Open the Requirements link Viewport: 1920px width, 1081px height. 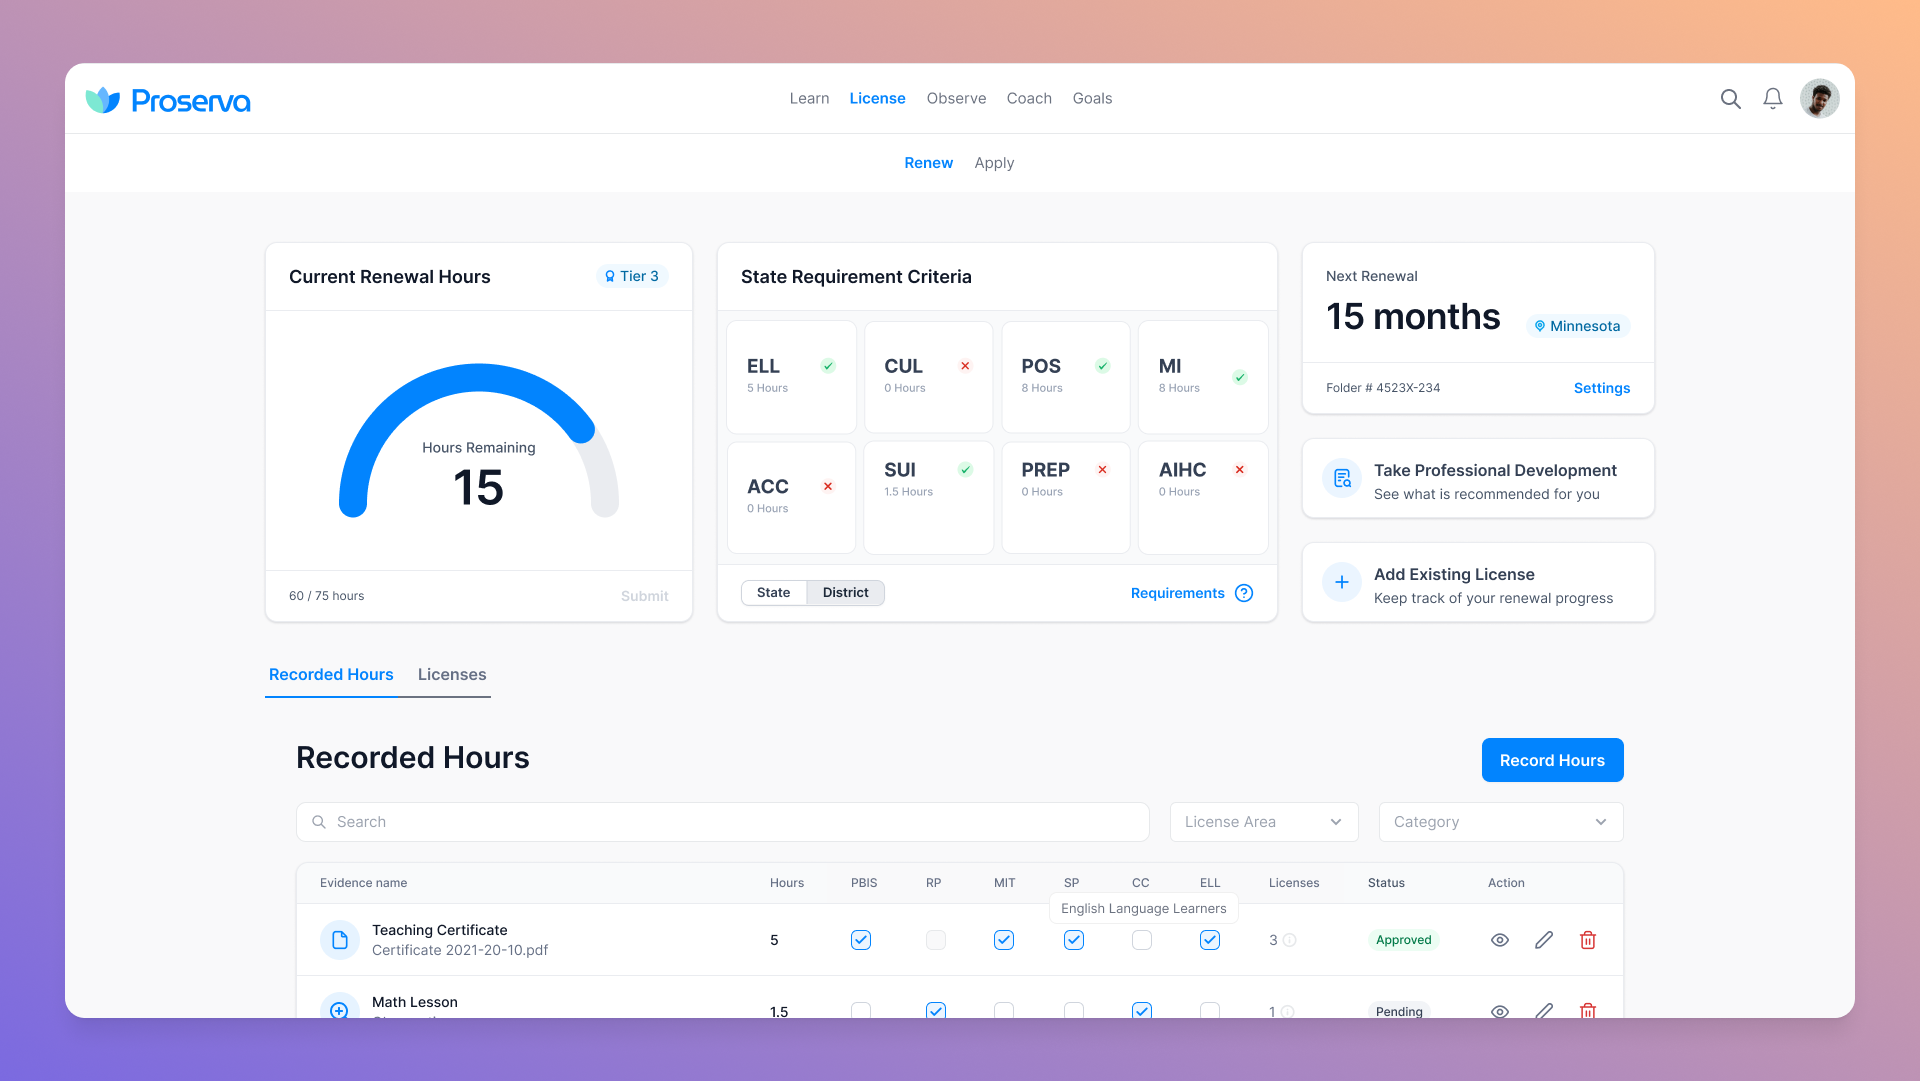click(1177, 593)
